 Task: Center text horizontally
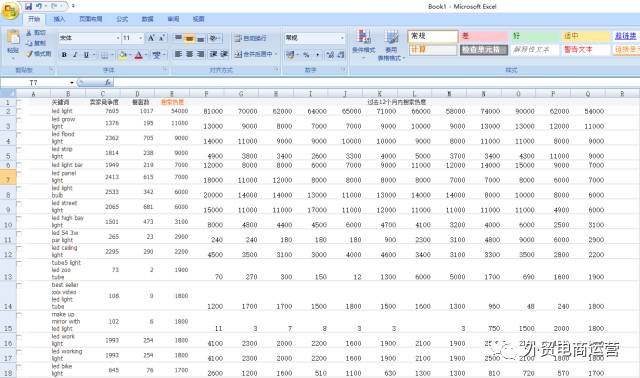189,54
